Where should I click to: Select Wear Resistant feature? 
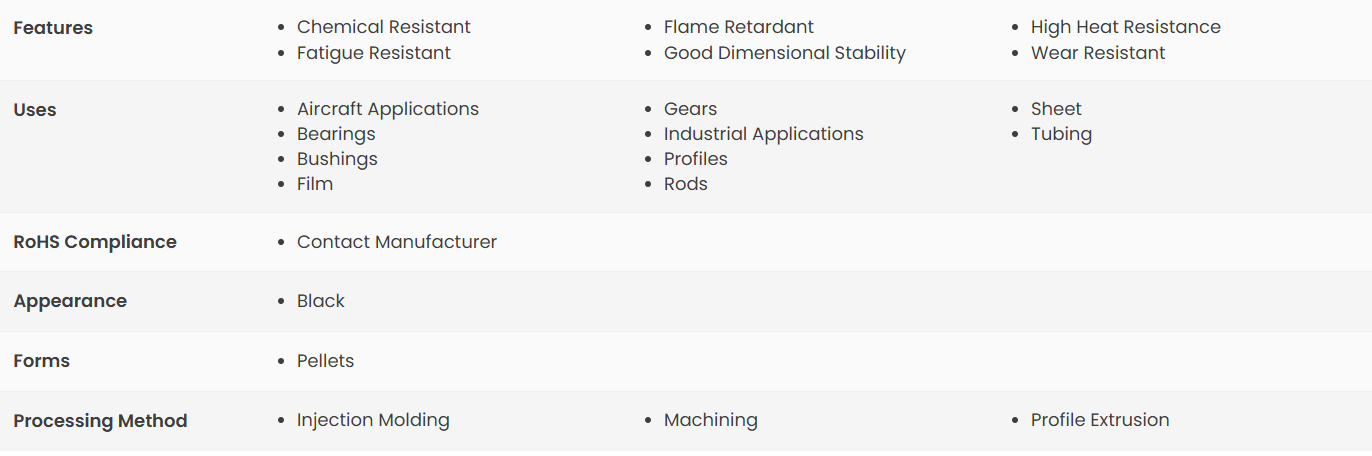(1098, 53)
